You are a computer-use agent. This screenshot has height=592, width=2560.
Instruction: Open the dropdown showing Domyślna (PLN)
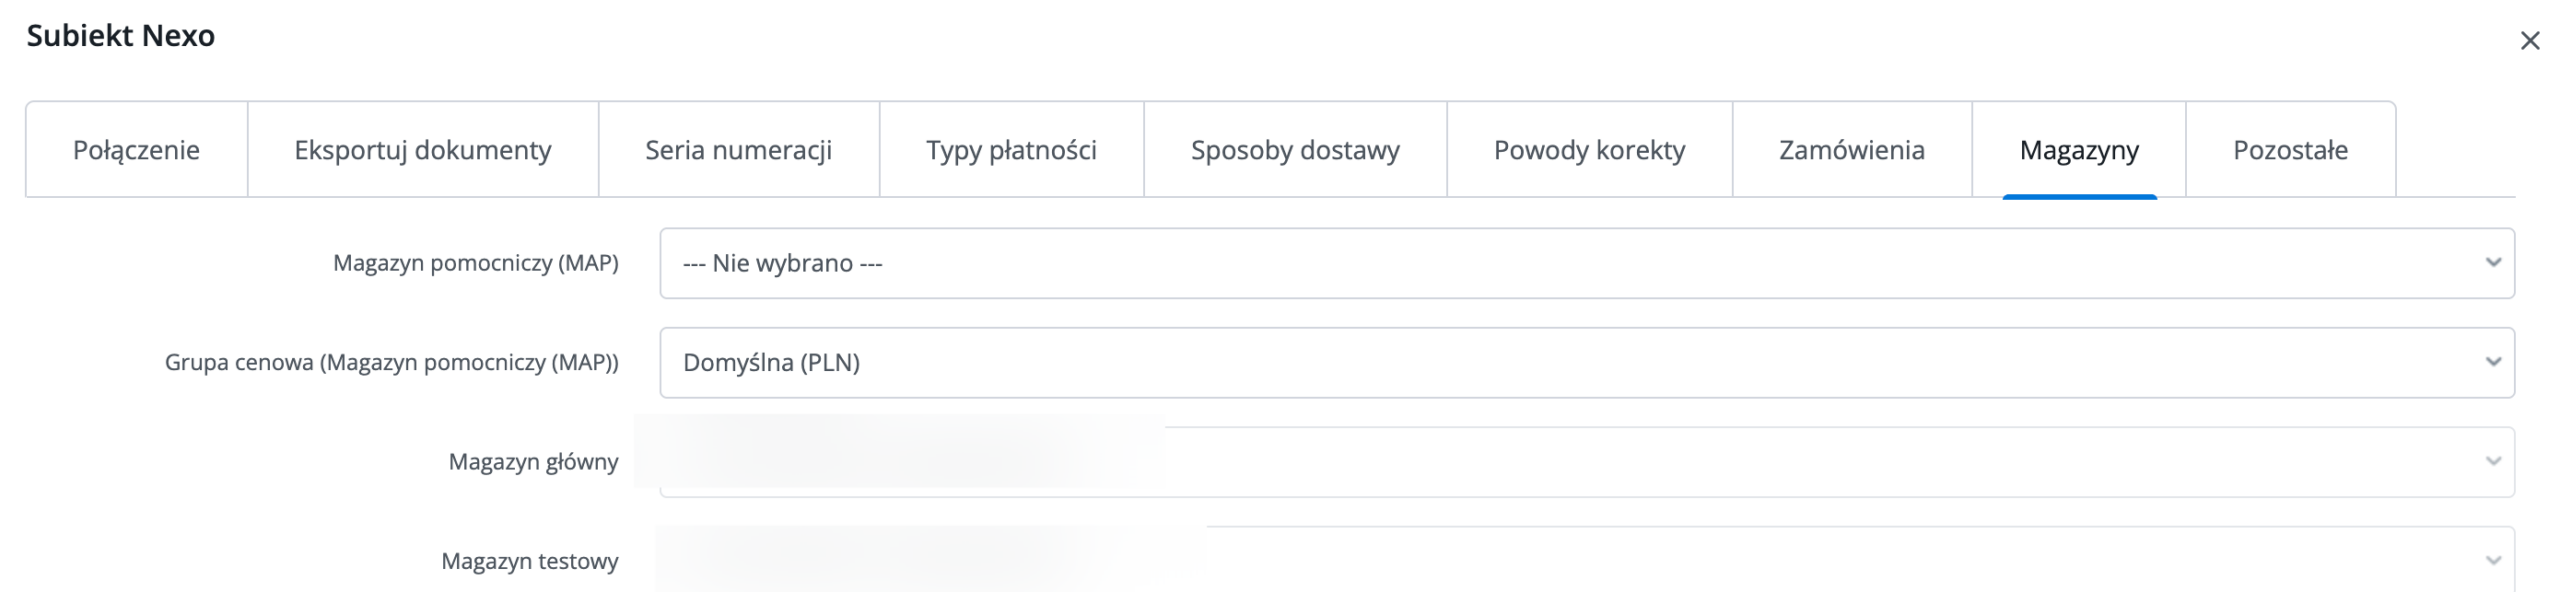pos(1587,362)
